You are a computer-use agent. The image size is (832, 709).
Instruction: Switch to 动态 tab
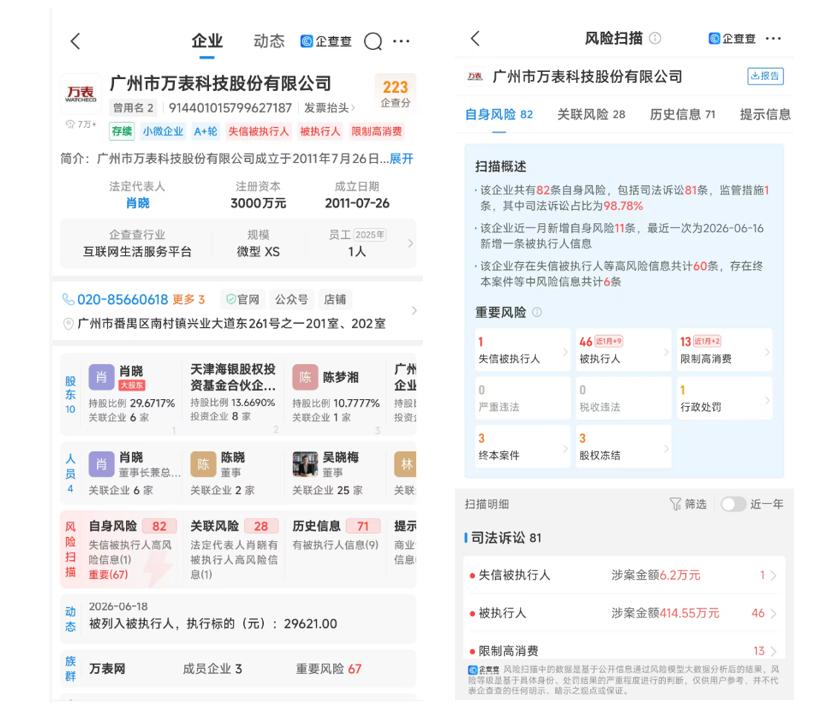pyautogui.click(x=269, y=41)
